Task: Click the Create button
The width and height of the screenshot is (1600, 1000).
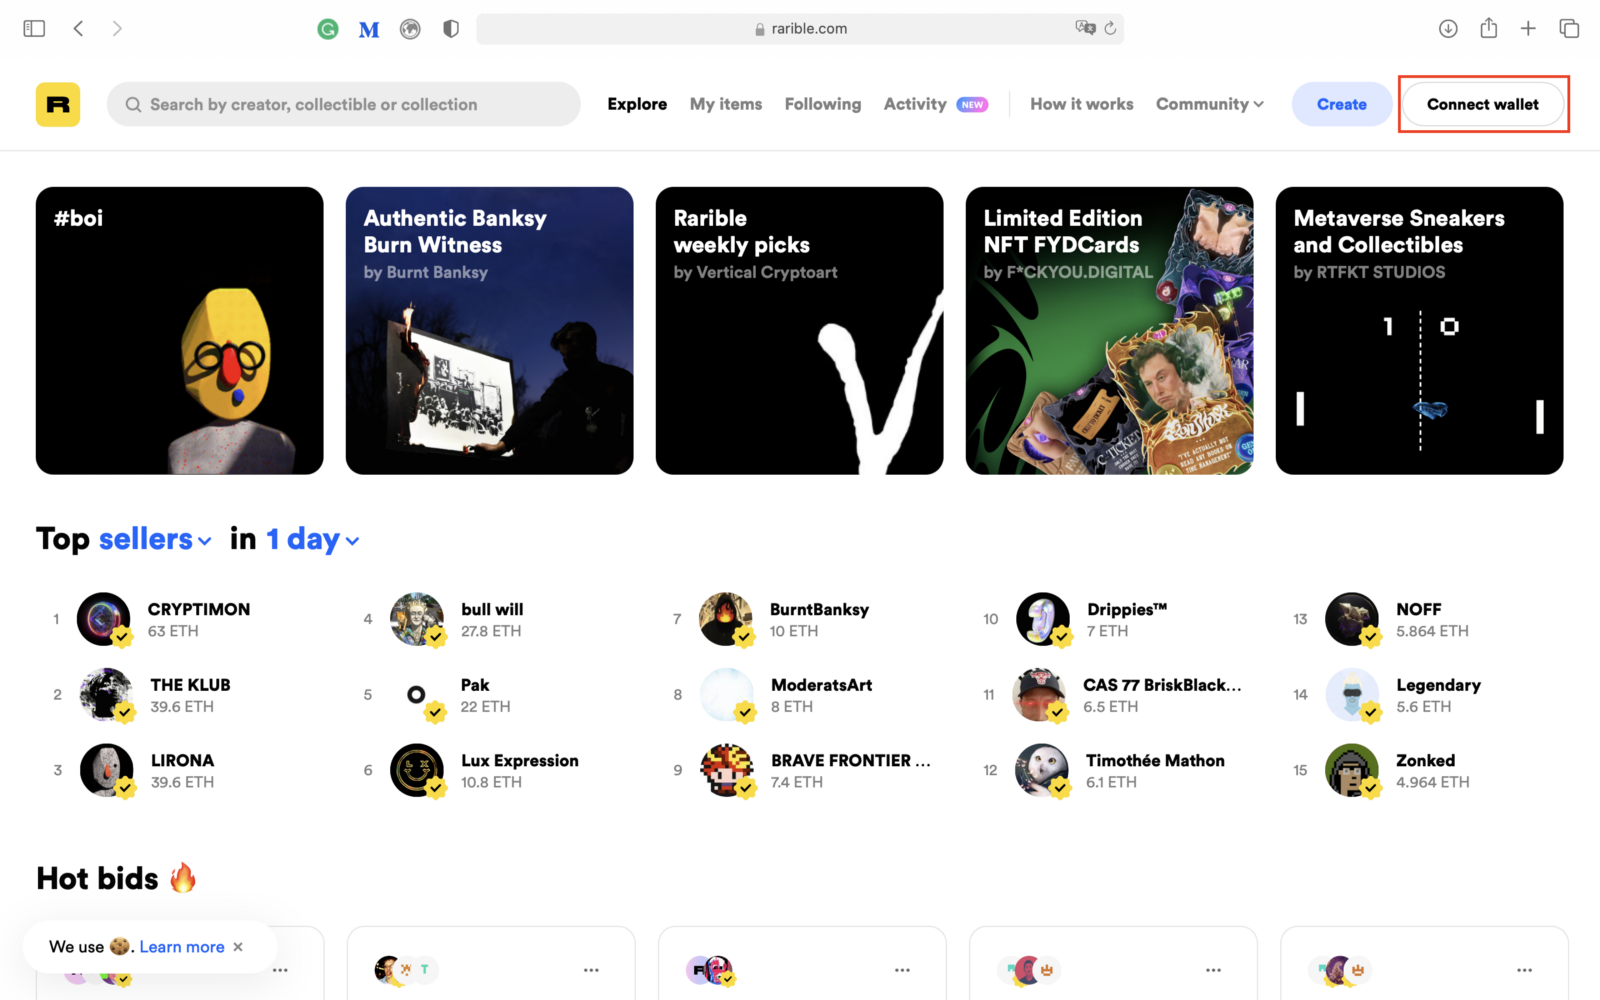Action: tap(1341, 104)
